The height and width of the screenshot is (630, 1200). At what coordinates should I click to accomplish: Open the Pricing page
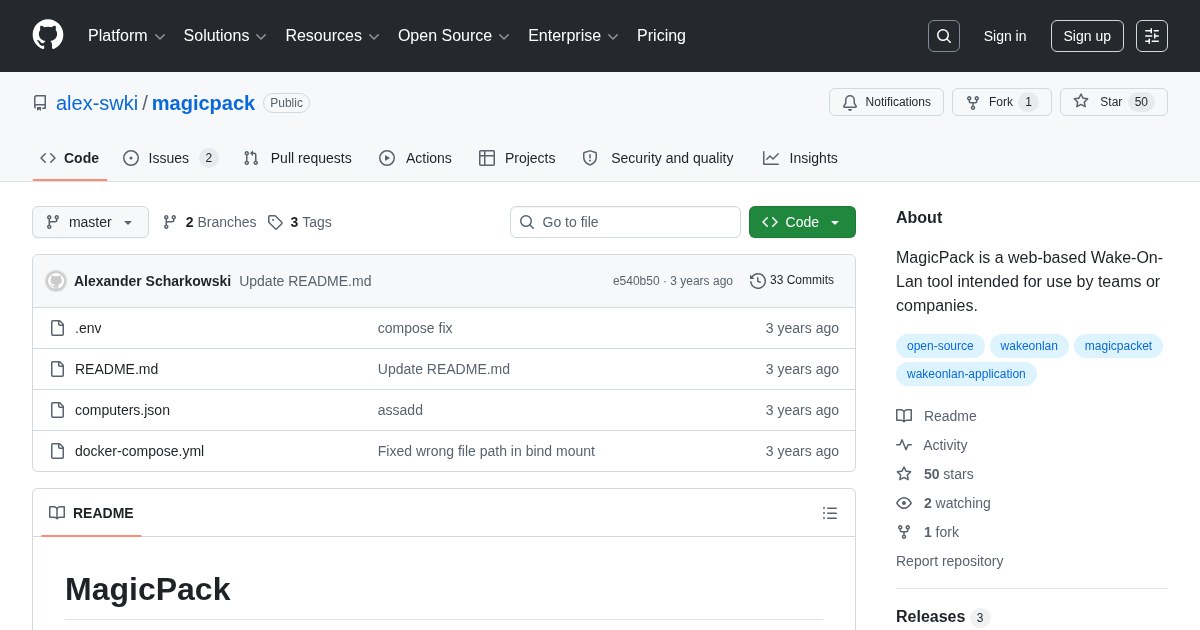661,36
